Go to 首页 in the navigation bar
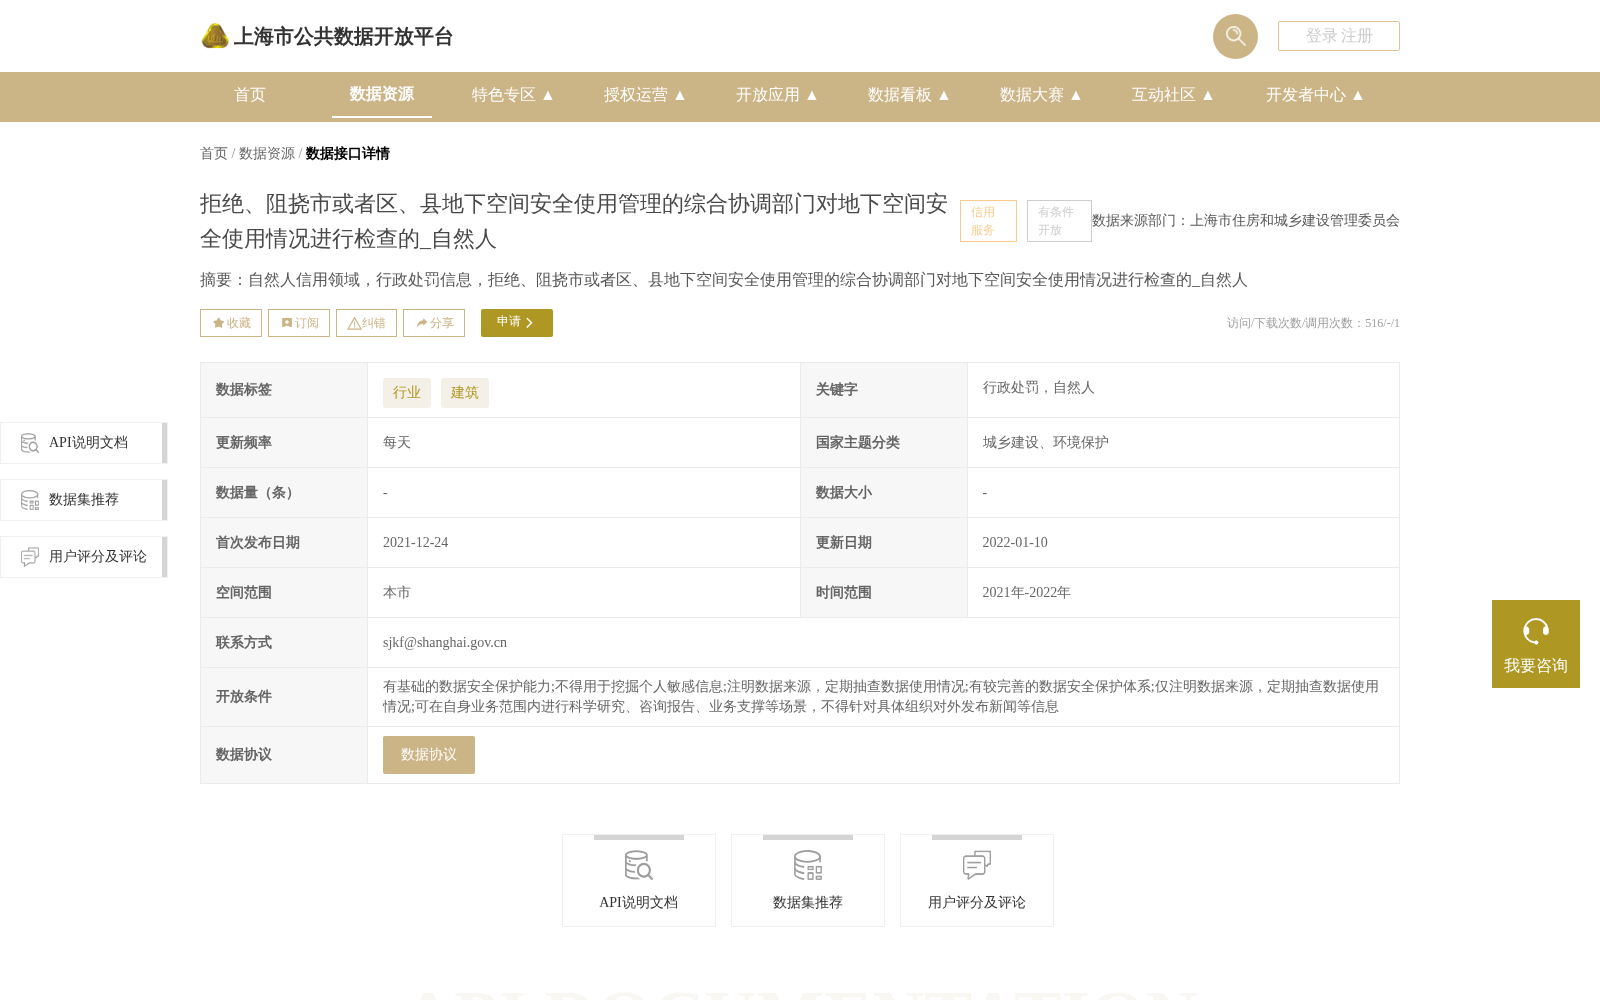 [250, 95]
